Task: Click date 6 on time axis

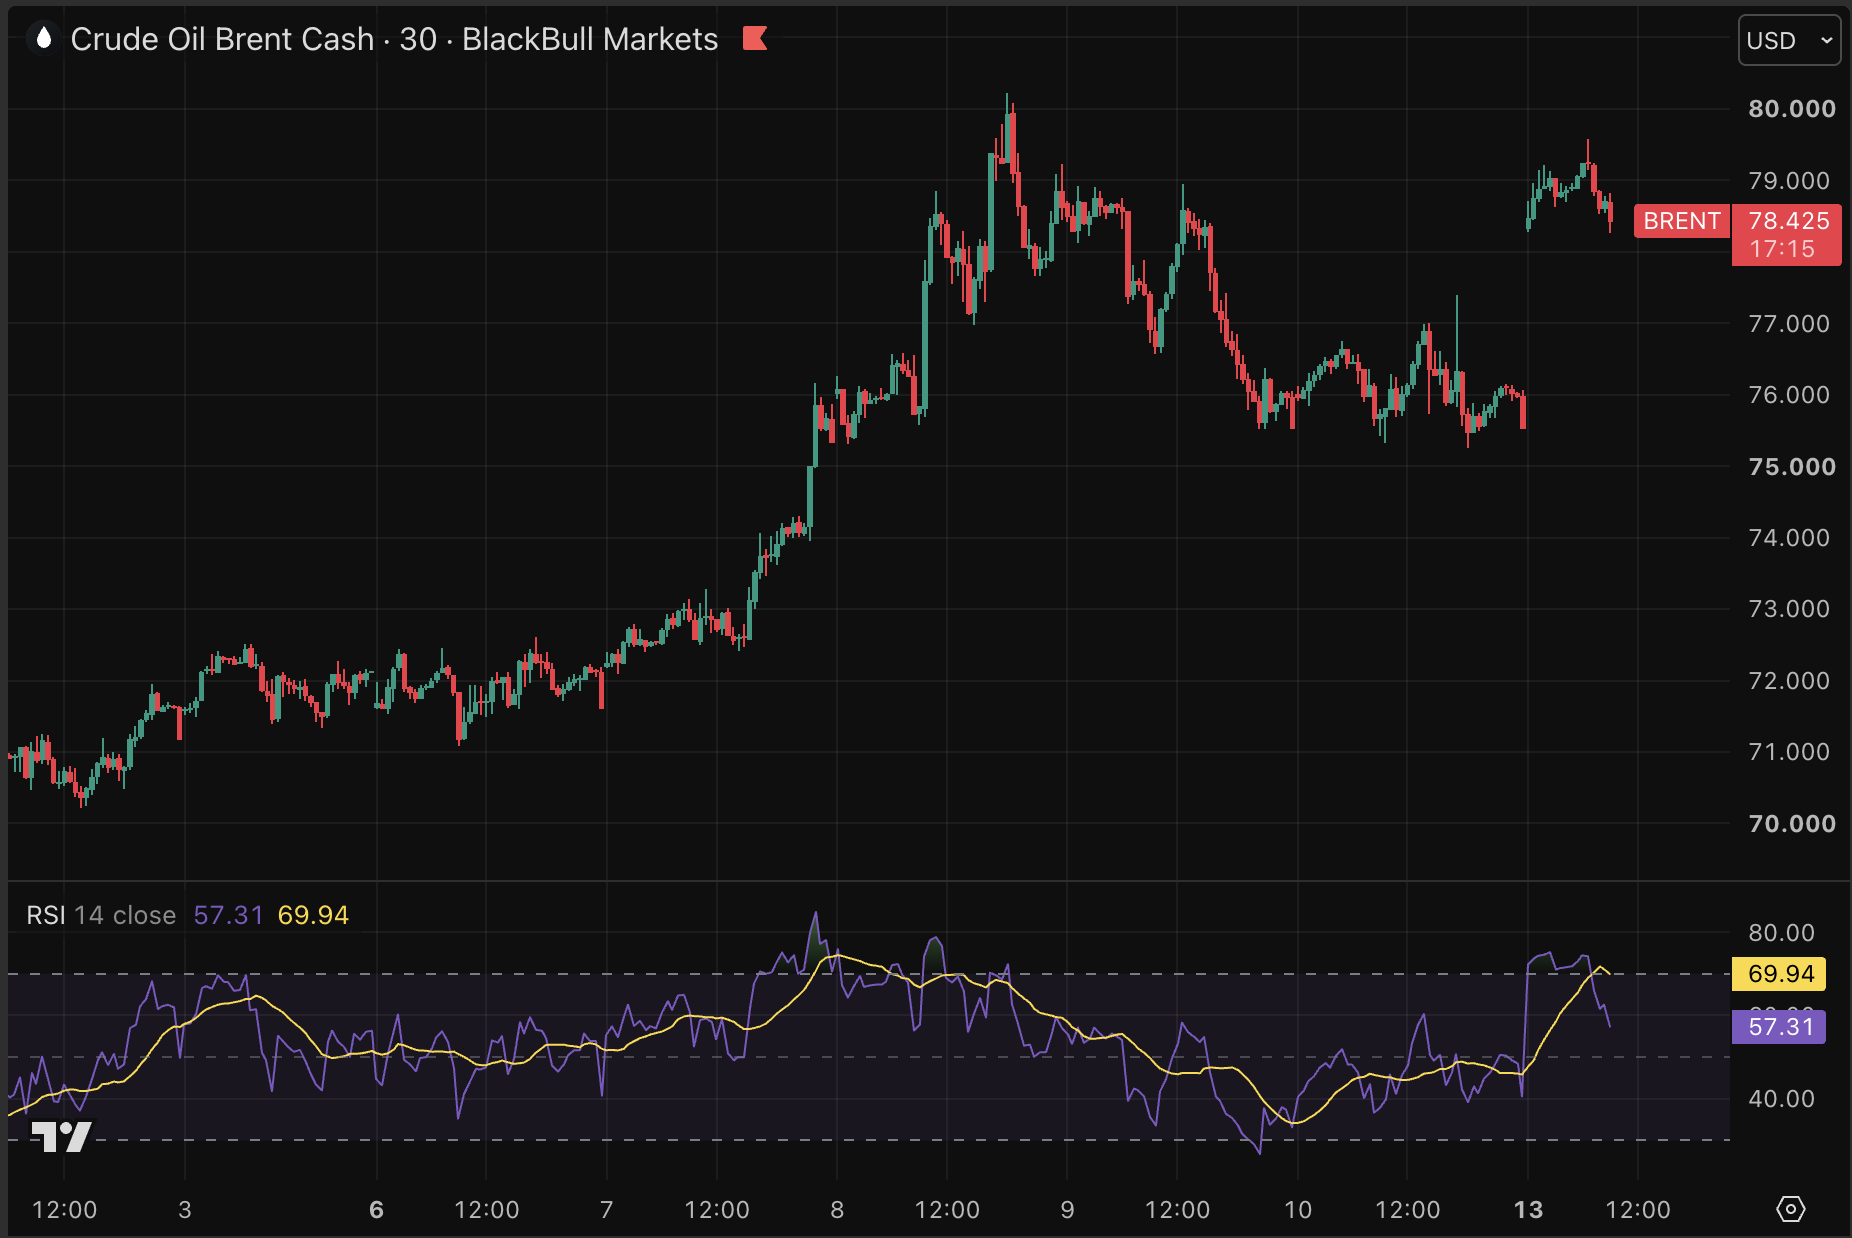Action: pyautogui.click(x=376, y=1210)
